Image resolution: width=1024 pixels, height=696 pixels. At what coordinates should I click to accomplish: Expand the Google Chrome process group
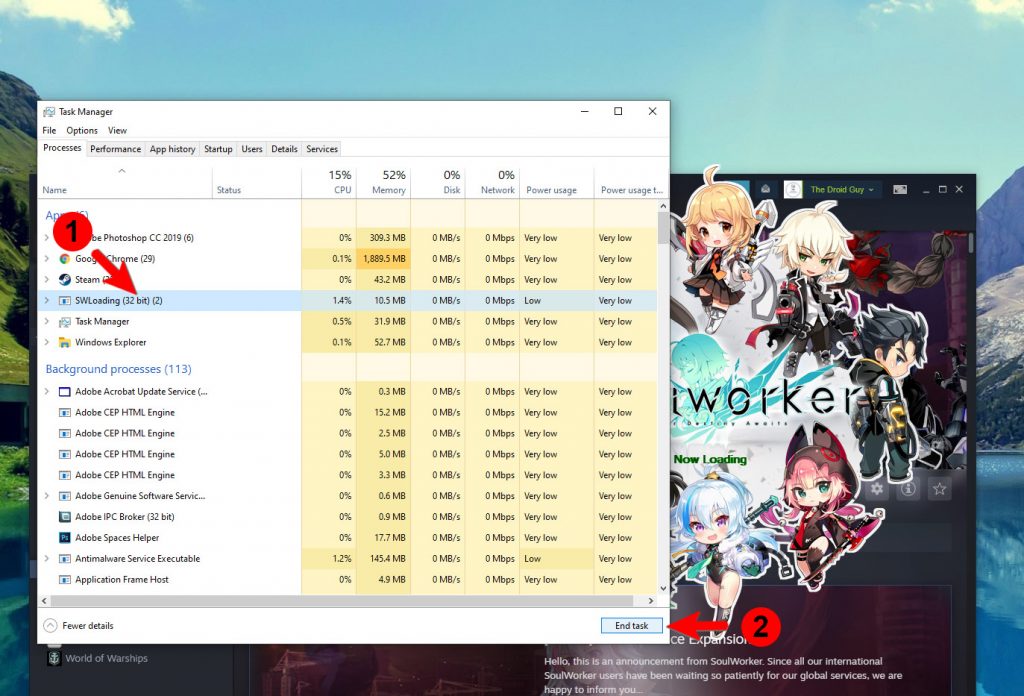tap(46, 259)
